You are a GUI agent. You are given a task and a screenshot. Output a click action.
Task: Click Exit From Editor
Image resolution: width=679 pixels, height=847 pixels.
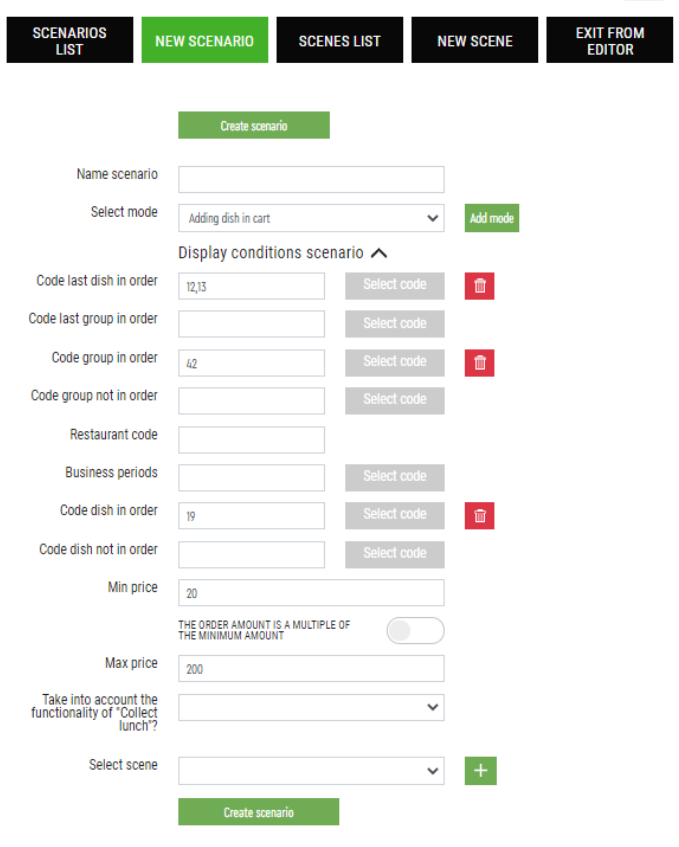(609, 41)
